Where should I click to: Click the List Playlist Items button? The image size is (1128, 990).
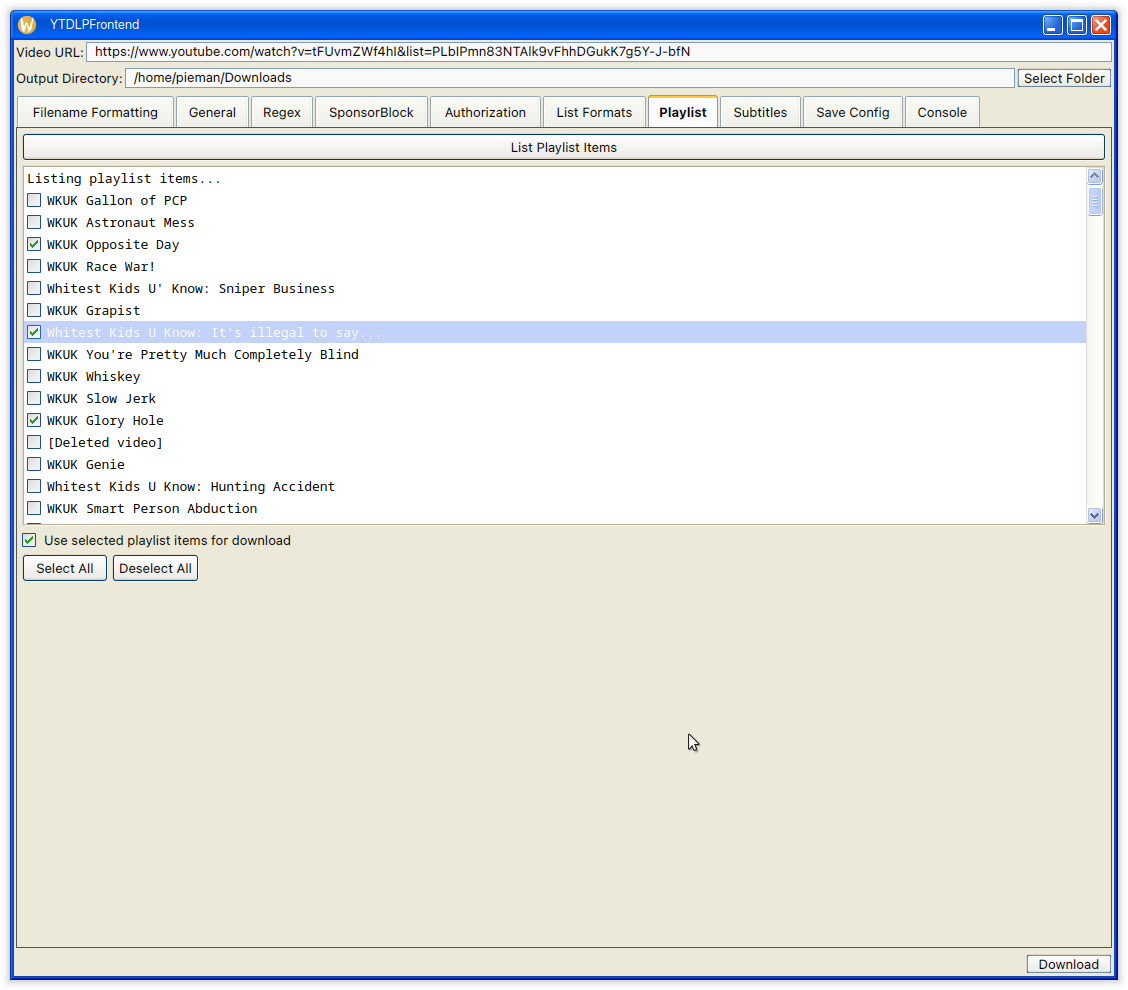point(563,147)
